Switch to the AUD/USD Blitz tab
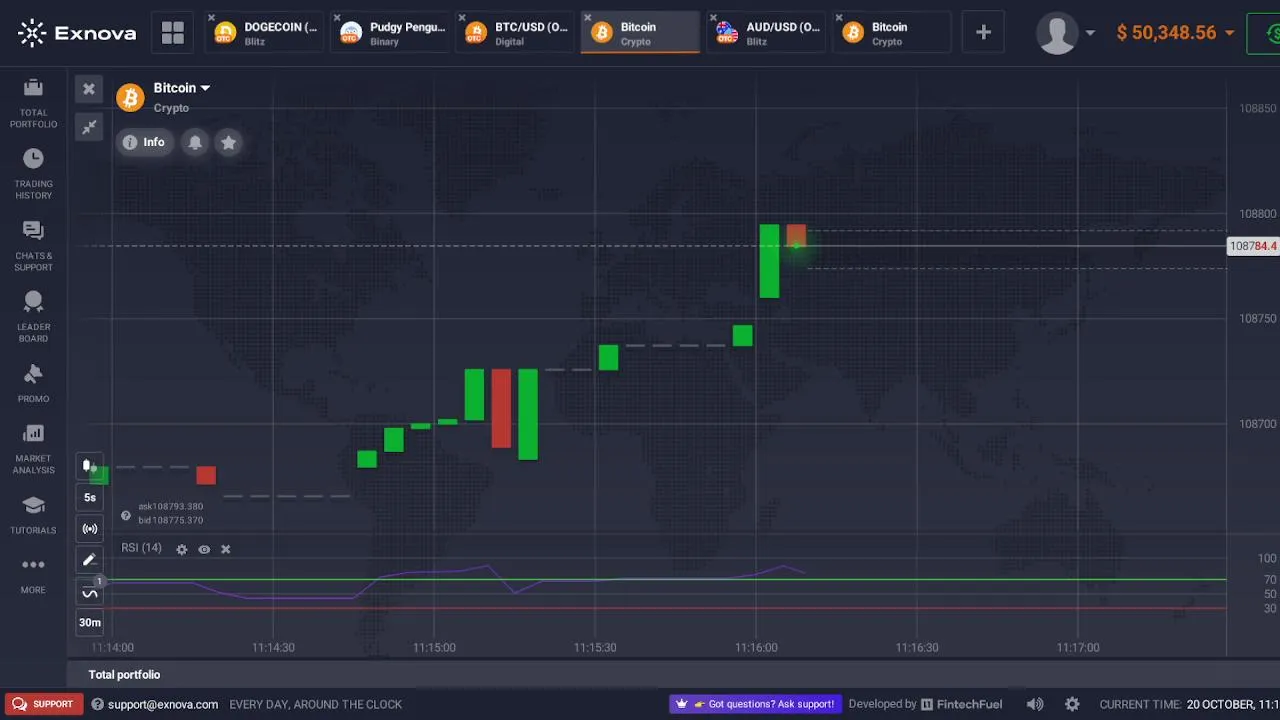The width and height of the screenshot is (1280, 720). [766, 33]
